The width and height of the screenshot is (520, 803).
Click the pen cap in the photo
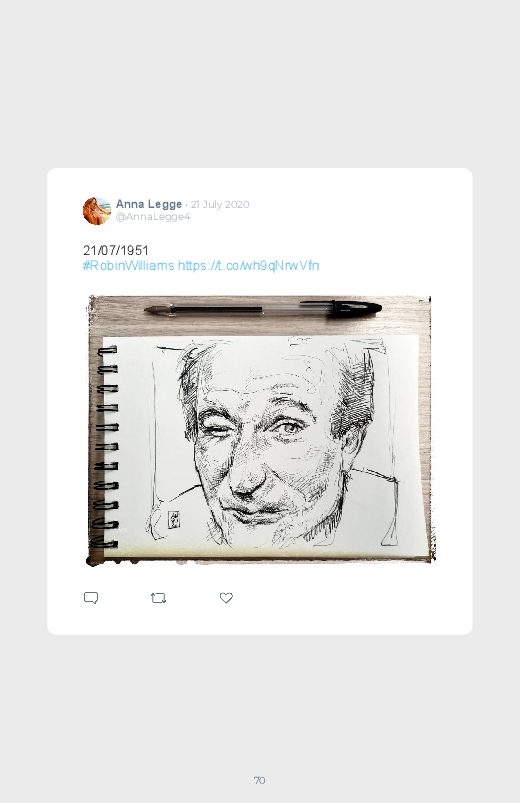(353, 308)
